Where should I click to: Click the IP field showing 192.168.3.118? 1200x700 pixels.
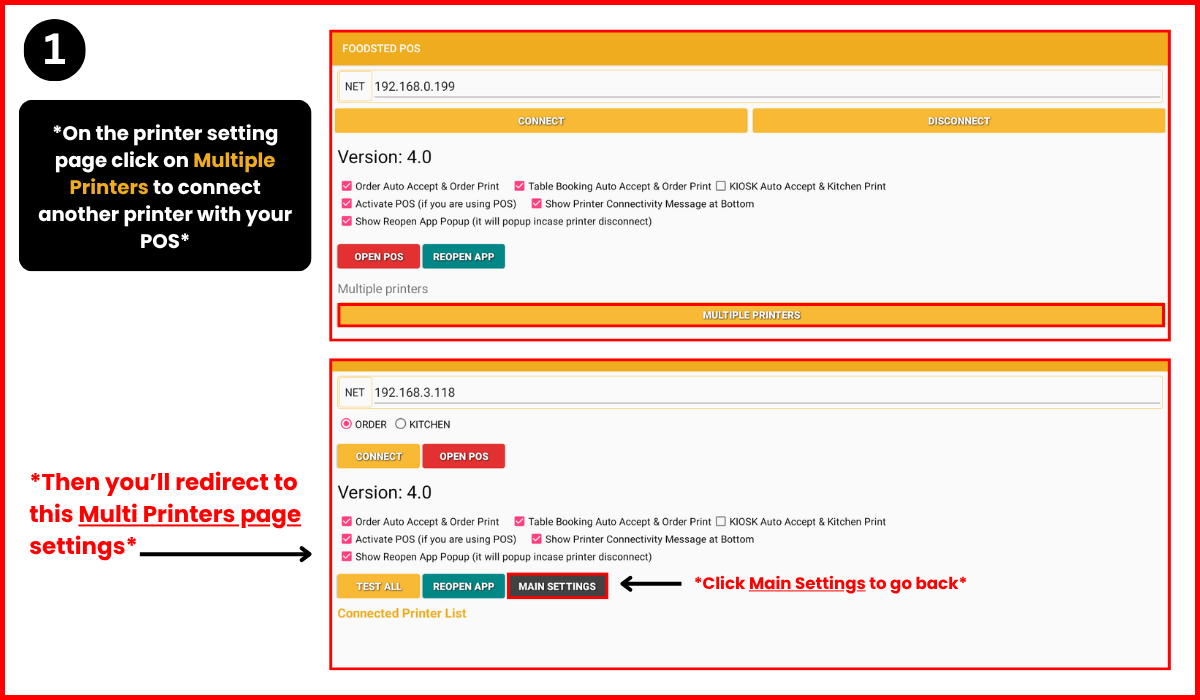pos(766,393)
